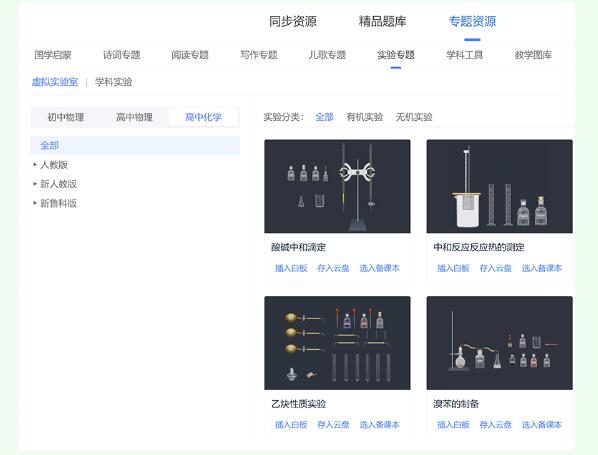Open the 中和反应反应热的测定 experiment thumbnail

click(x=500, y=186)
